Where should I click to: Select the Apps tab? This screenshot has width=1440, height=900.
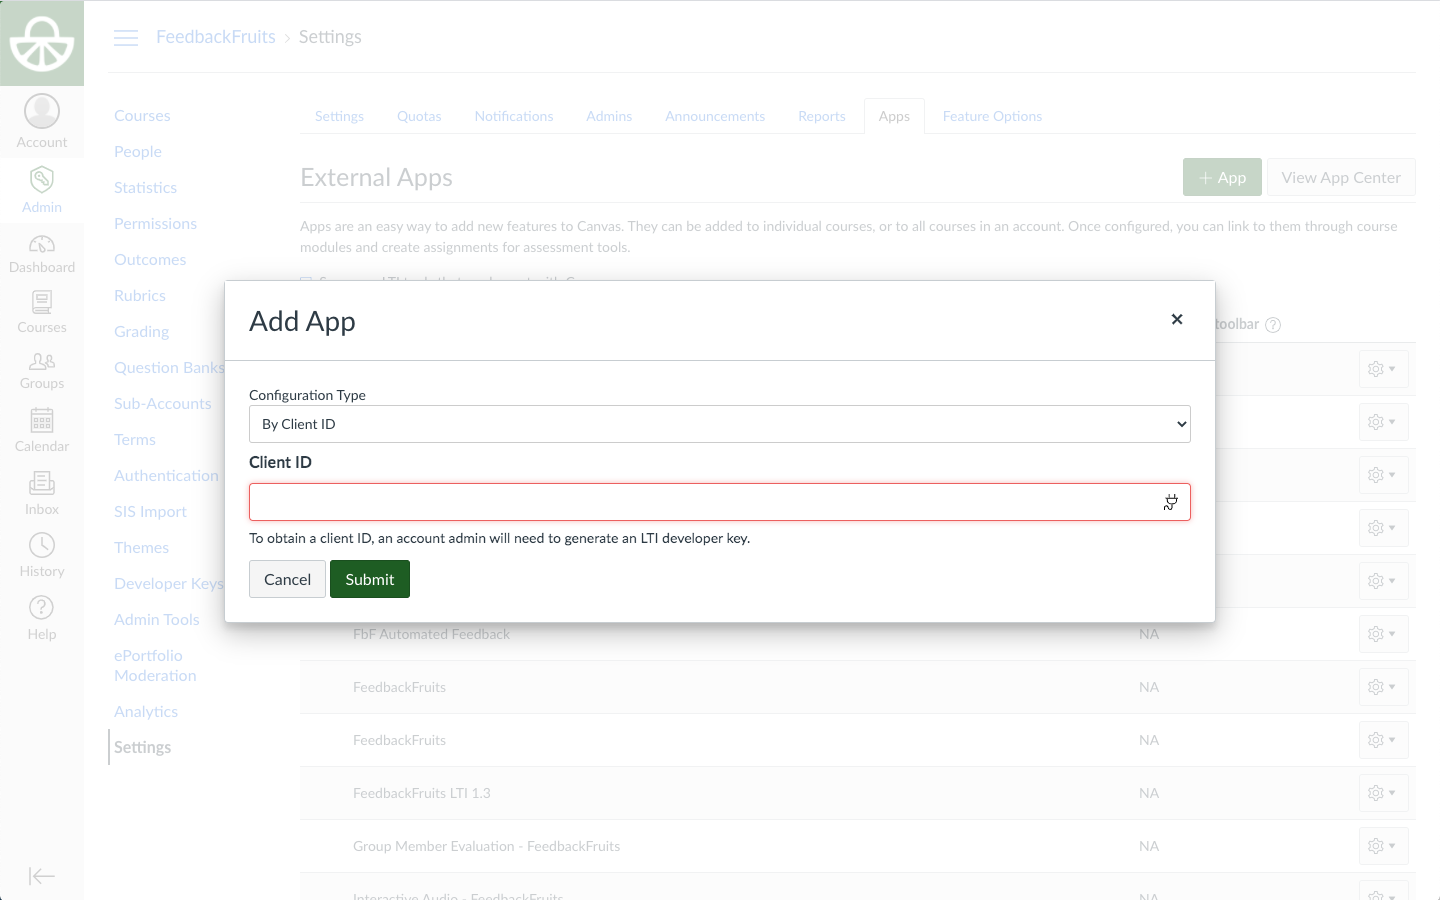point(894,116)
